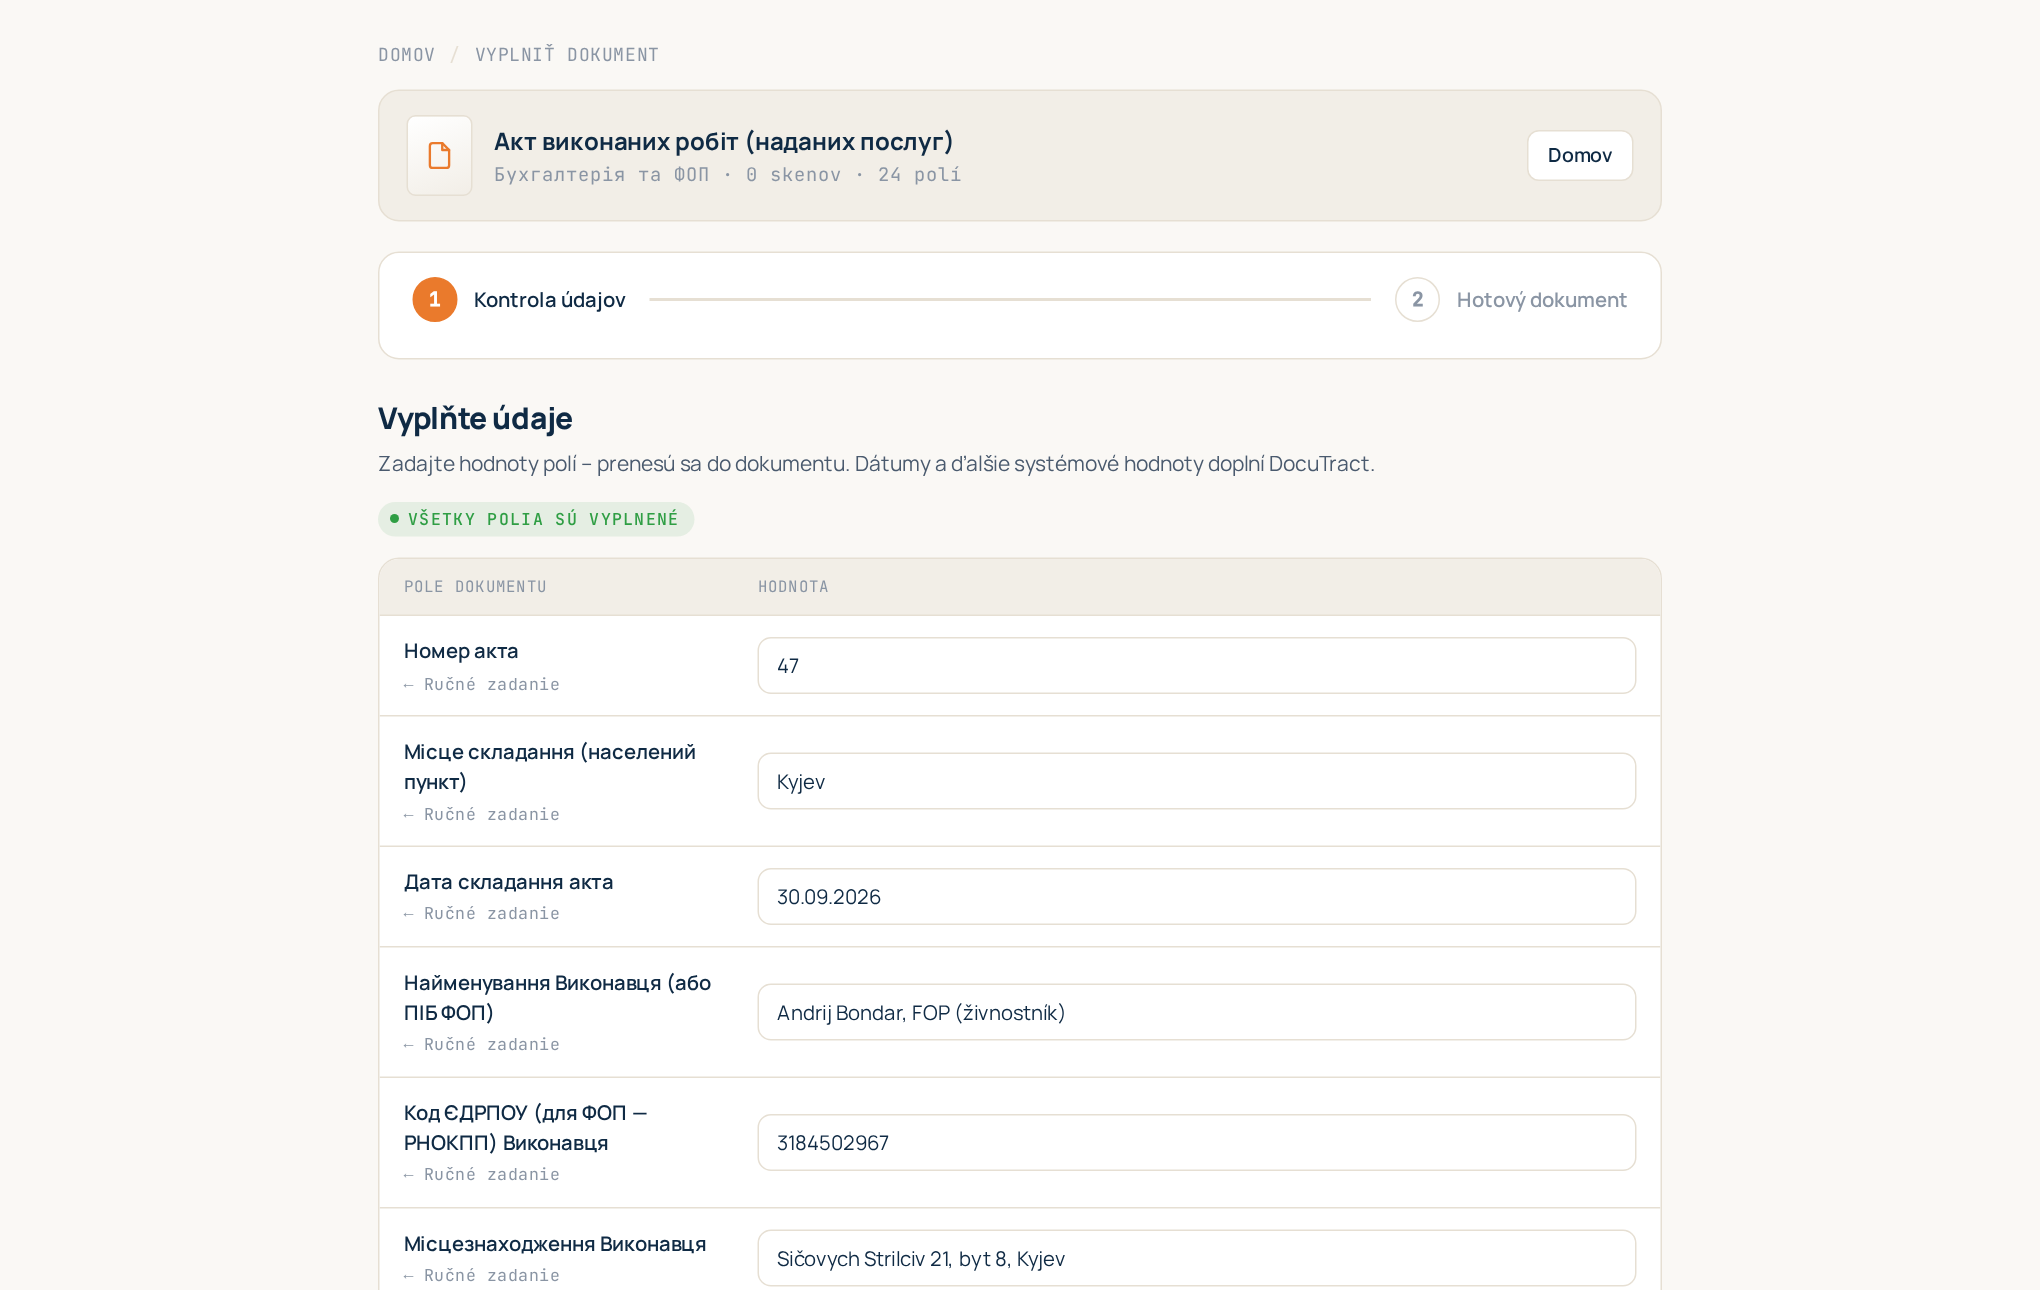
Task: Click the Domov button in header card
Action: tap(1579, 155)
